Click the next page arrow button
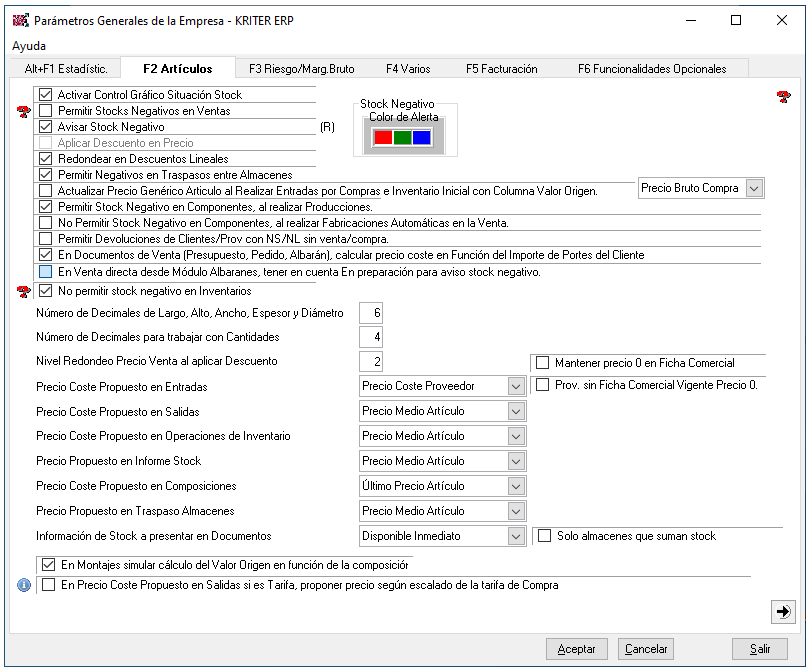The image size is (812, 672). (x=783, y=611)
